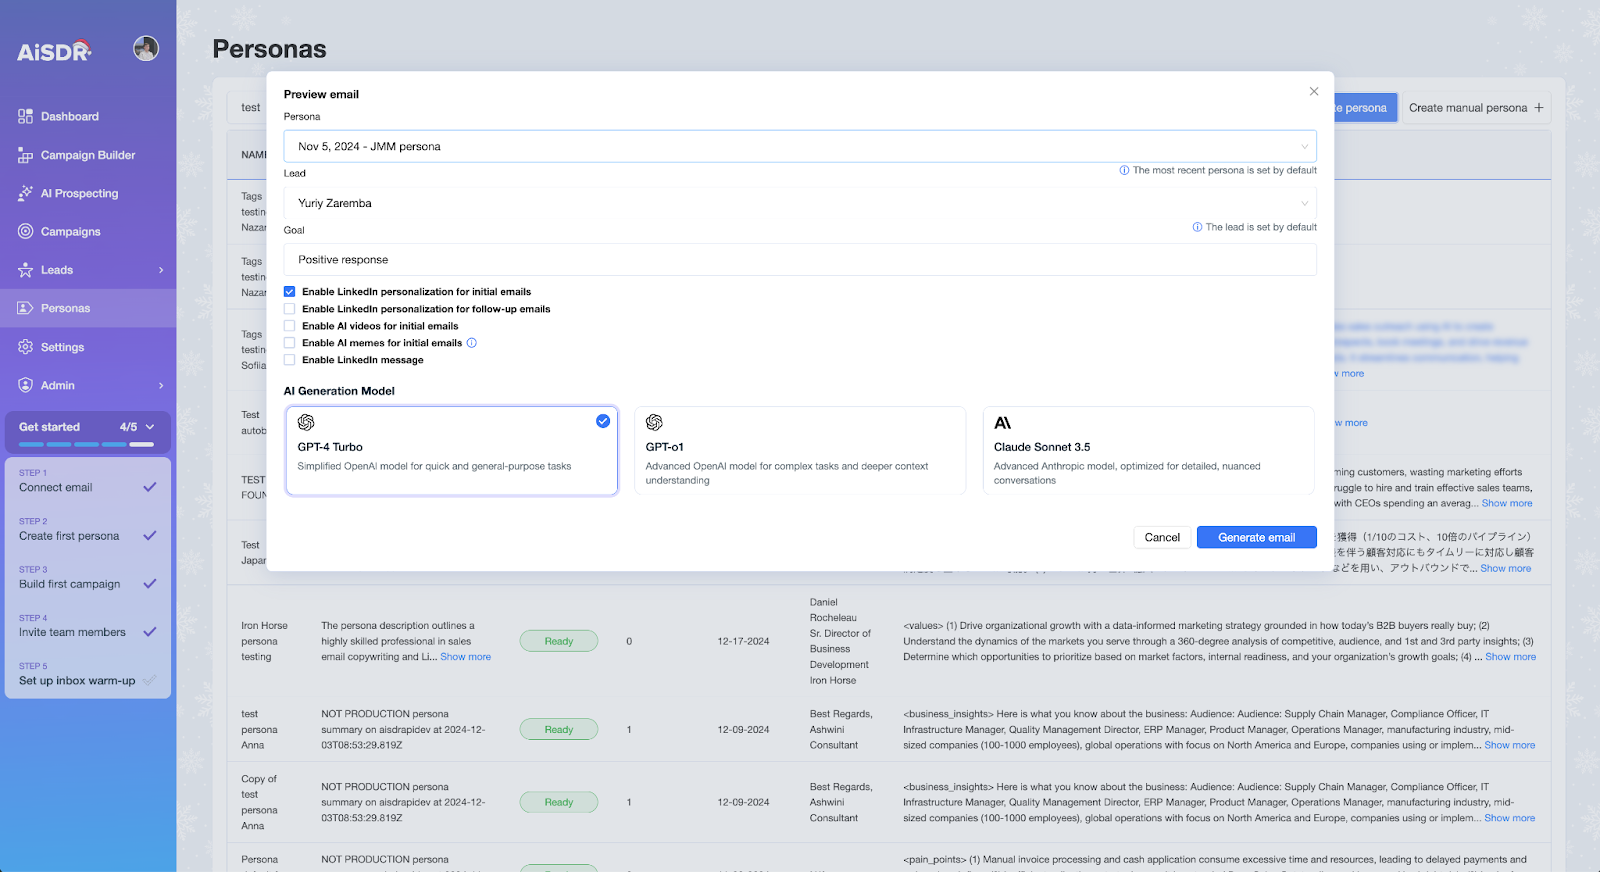Image resolution: width=1600 pixels, height=872 pixels.
Task: Click date 12-17-2024 in Iron Horse row
Action: 743,641
